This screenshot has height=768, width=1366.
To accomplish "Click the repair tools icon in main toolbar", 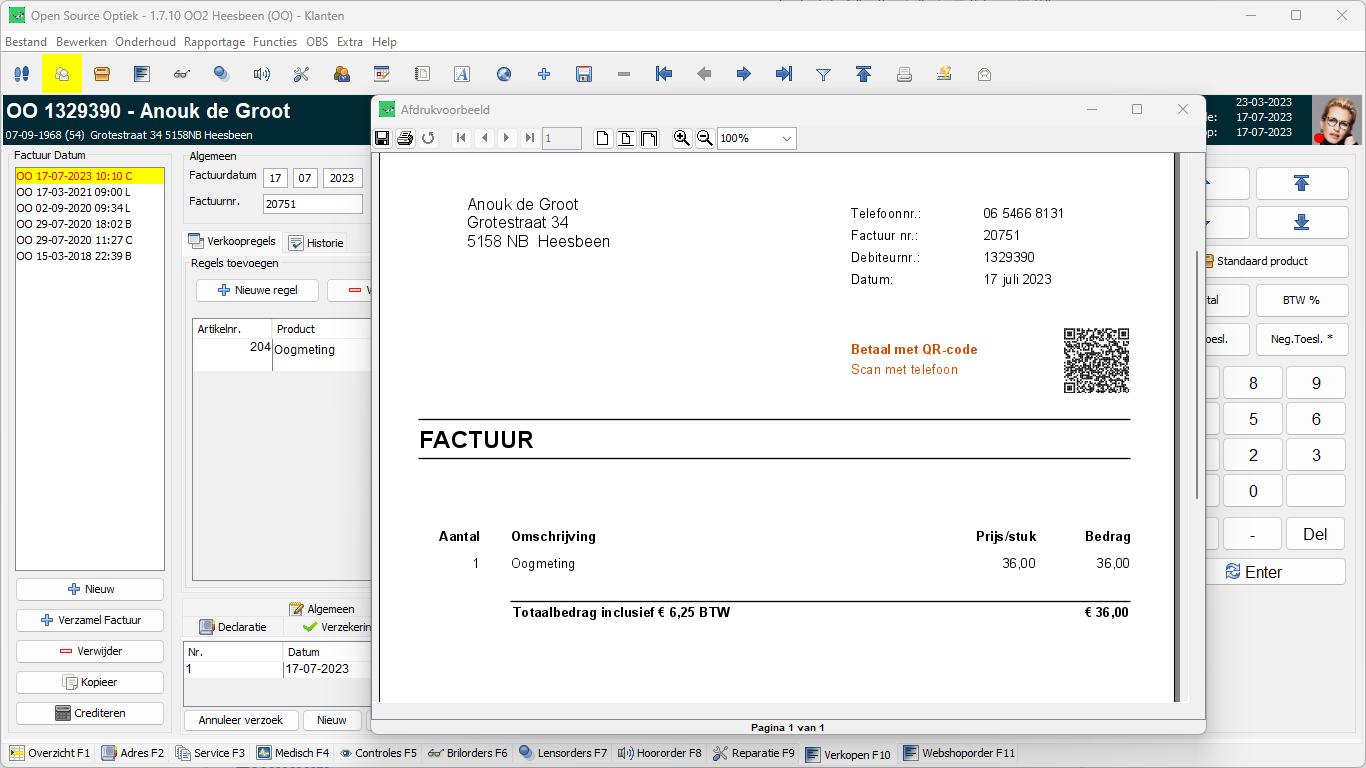I will 301,74.
